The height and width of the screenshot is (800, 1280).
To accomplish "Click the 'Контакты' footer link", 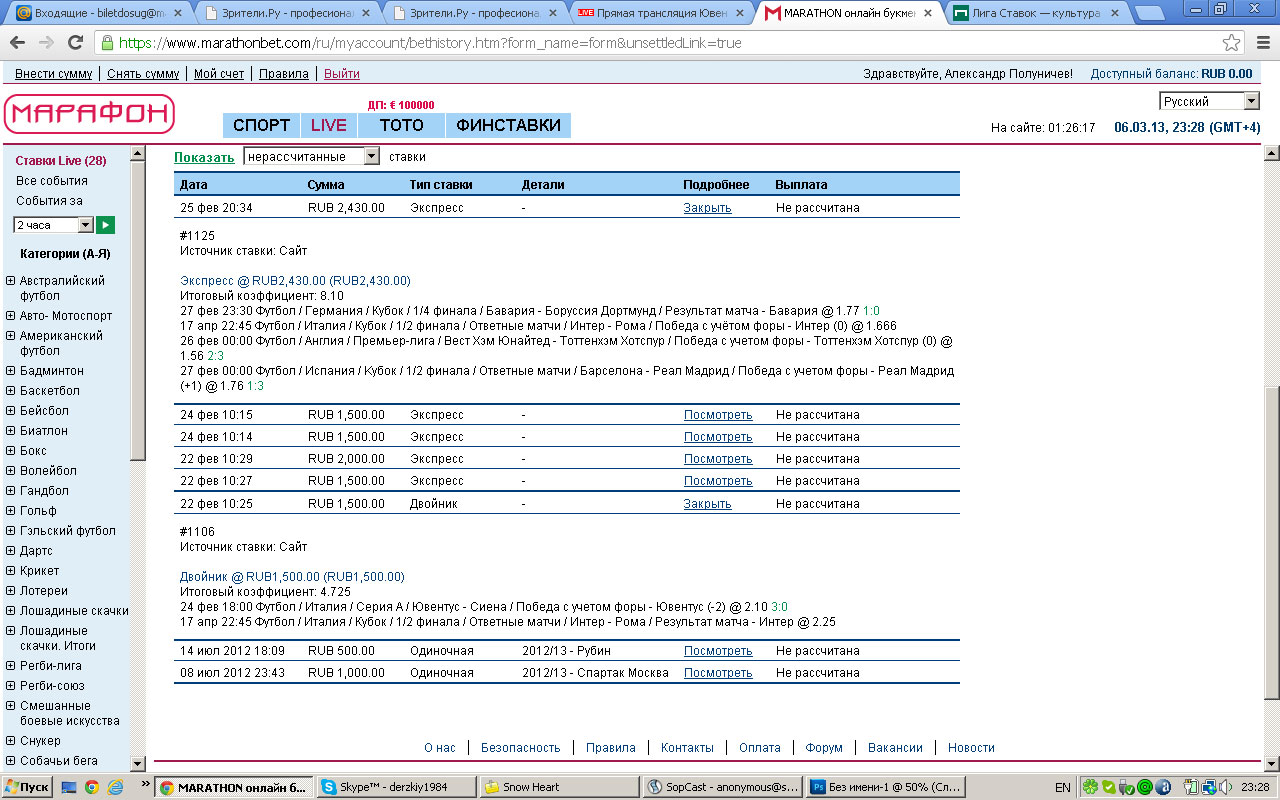I will [687, 748].
